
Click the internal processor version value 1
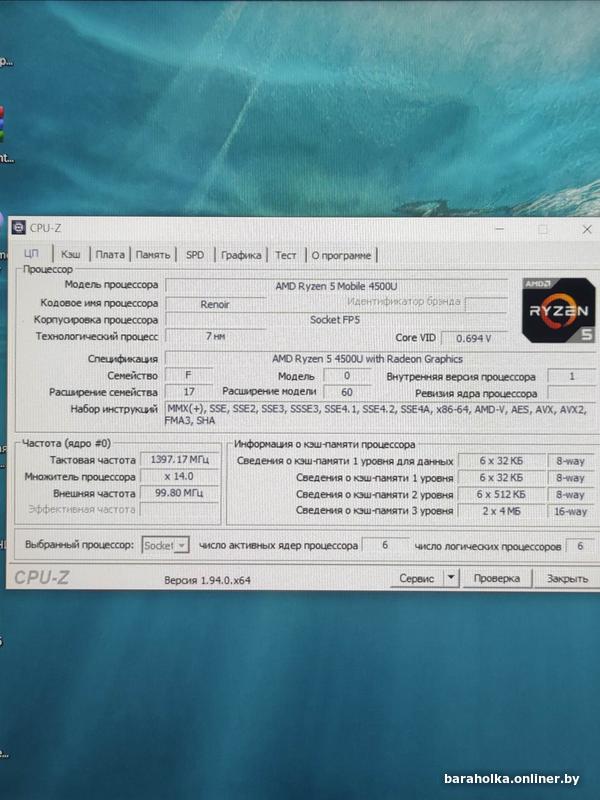coord(571,377)
